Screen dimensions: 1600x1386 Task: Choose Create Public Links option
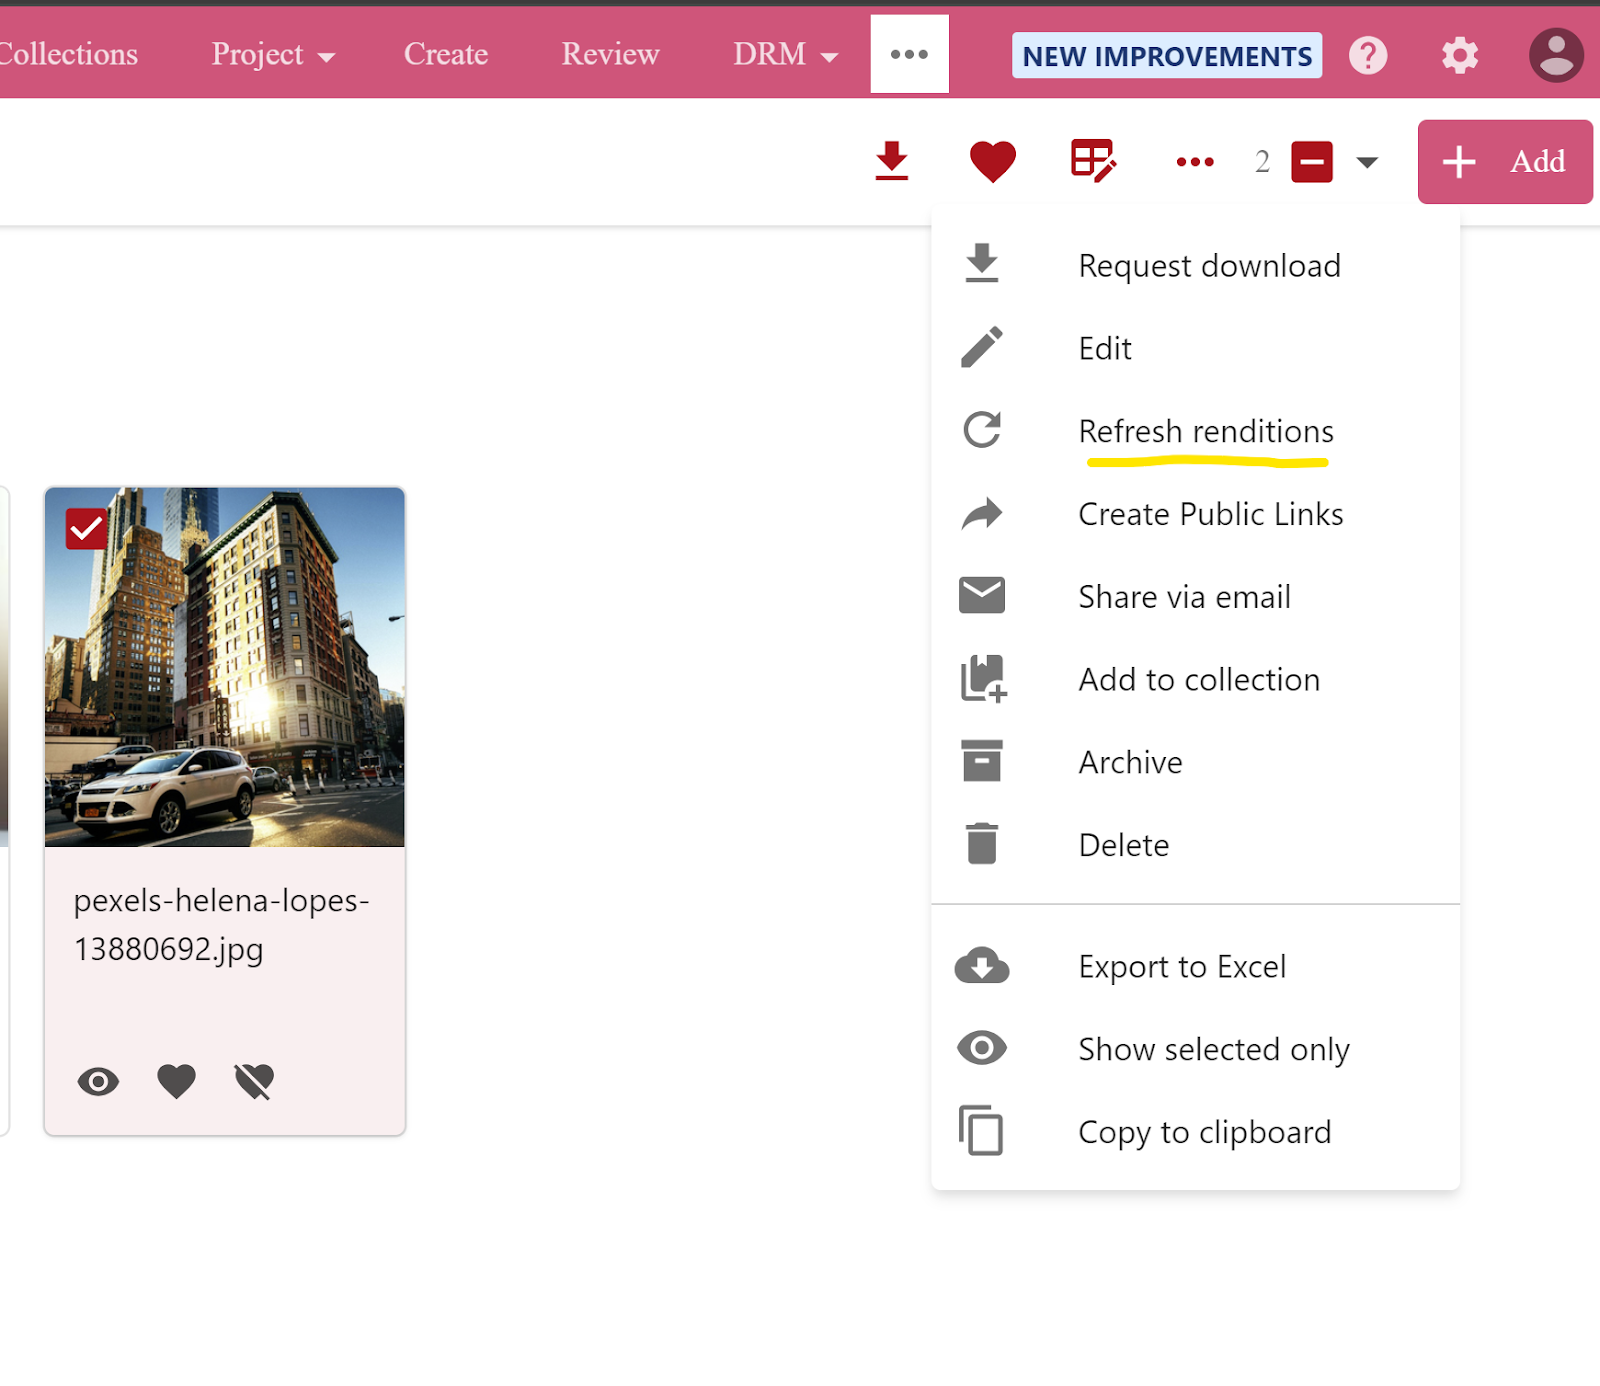[1195, 514]
